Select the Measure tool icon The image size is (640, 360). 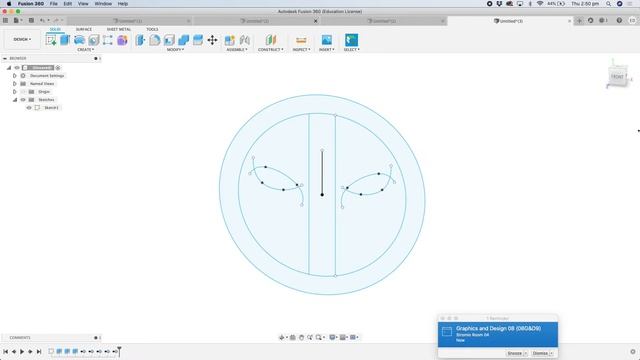coord(301,40)
